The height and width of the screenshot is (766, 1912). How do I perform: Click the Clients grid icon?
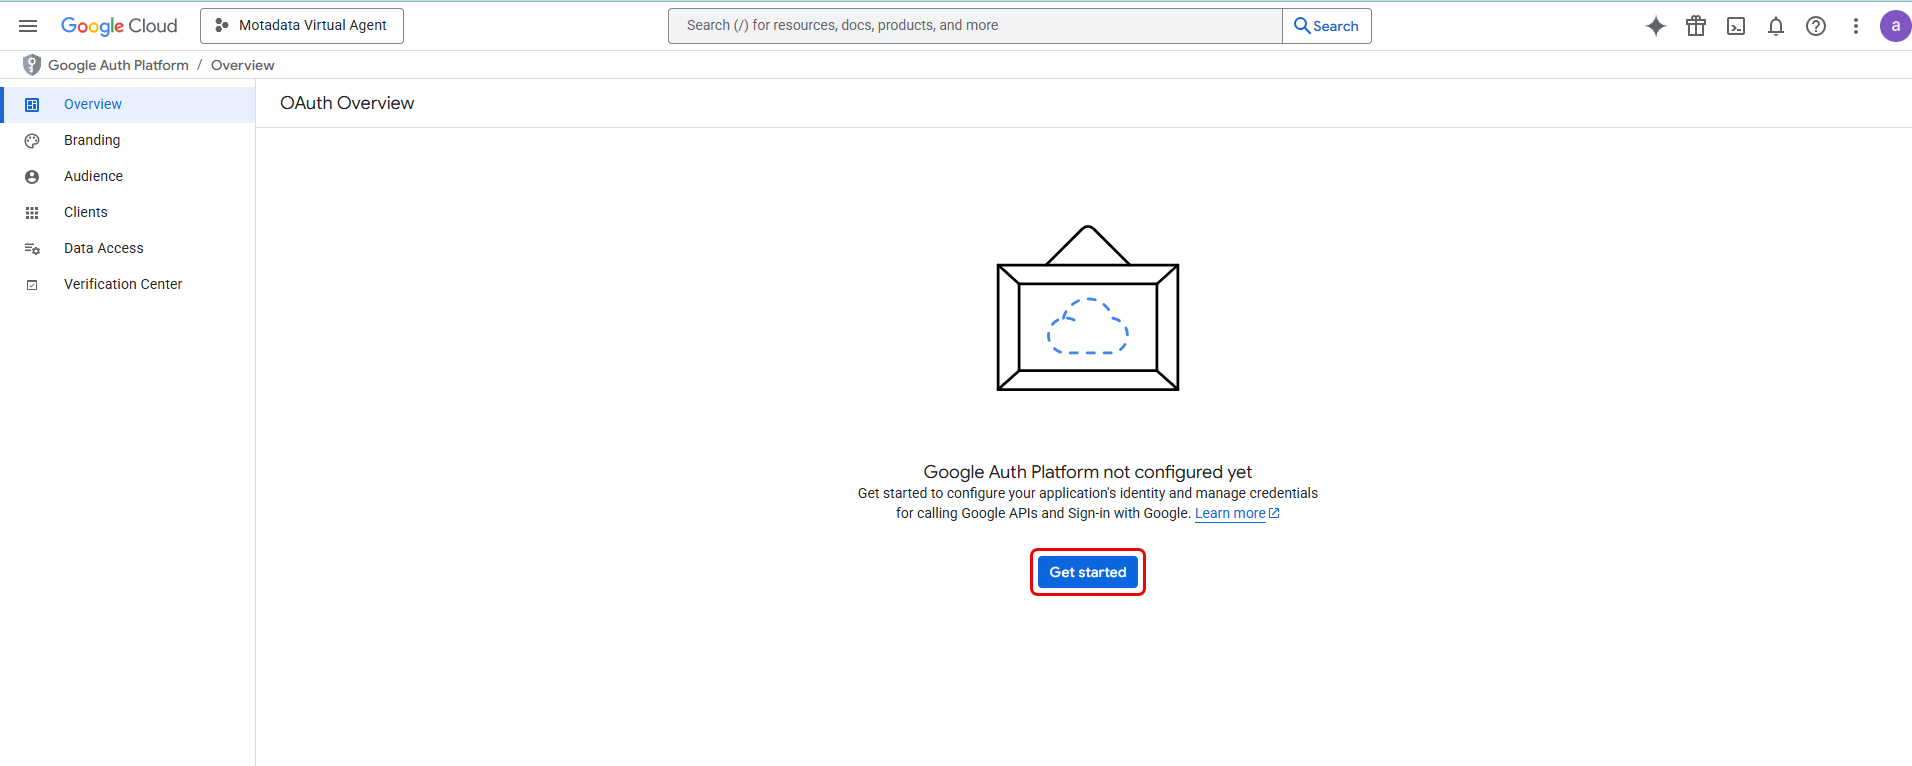point(32,213)
